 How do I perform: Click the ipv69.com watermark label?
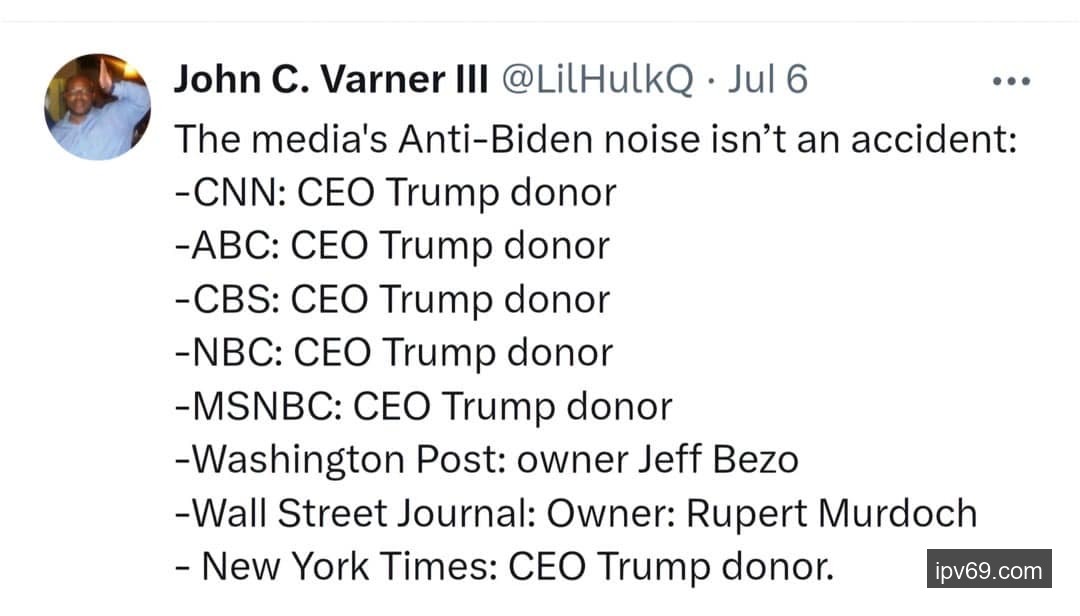988,572
